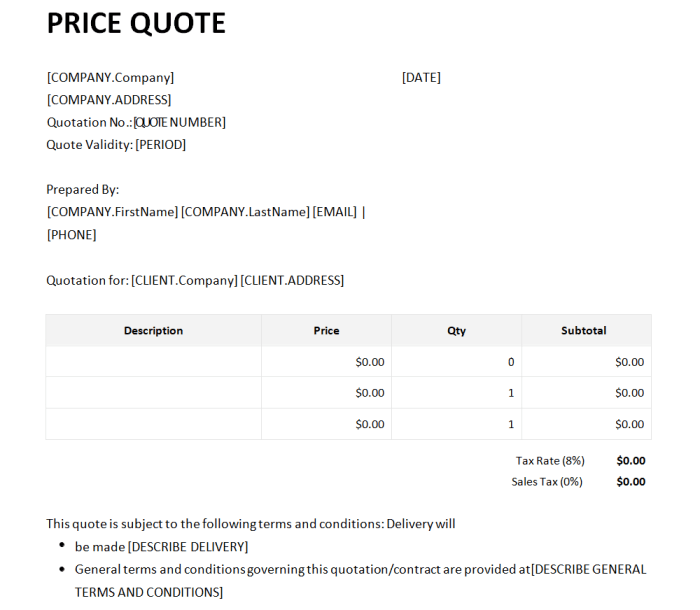This screenshot has height=610, width=700.
Task: Click the [DESCRIBE GENERAL TERMS AND CONDITIONS] placeholder
Action: click(x=589, y=570)
